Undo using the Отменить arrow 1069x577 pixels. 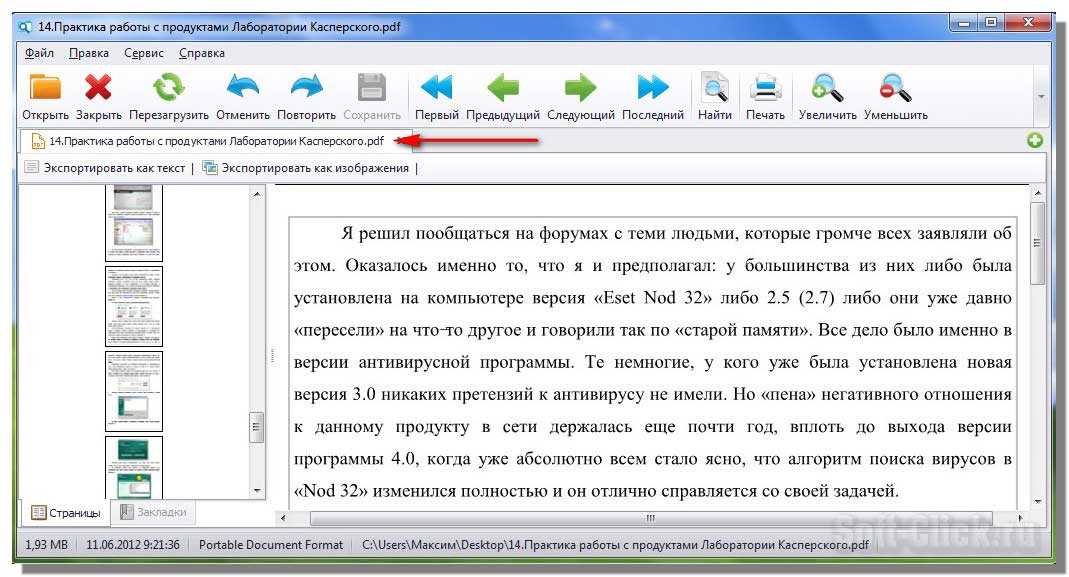point(243,89)
